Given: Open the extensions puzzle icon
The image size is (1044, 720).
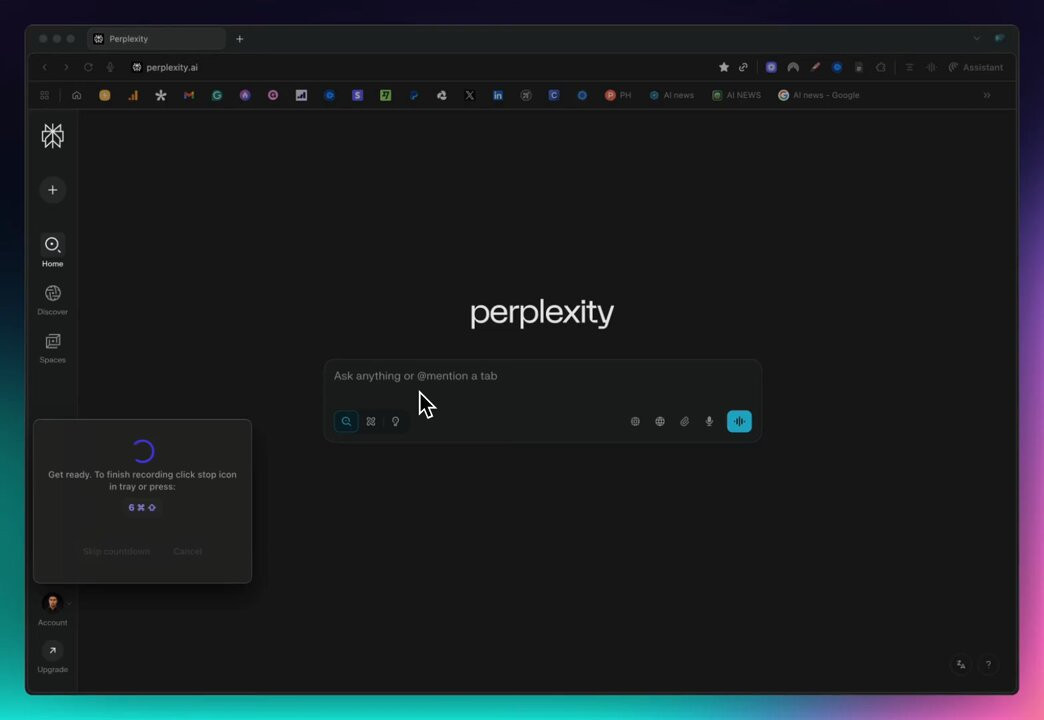Looking at the screenshot, I should pos(881,67).
